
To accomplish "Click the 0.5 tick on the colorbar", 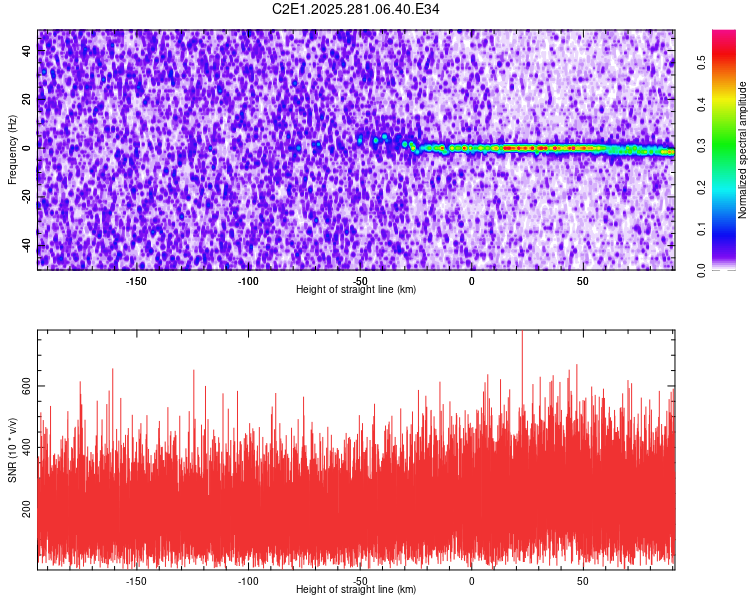I will coord(701,60).
